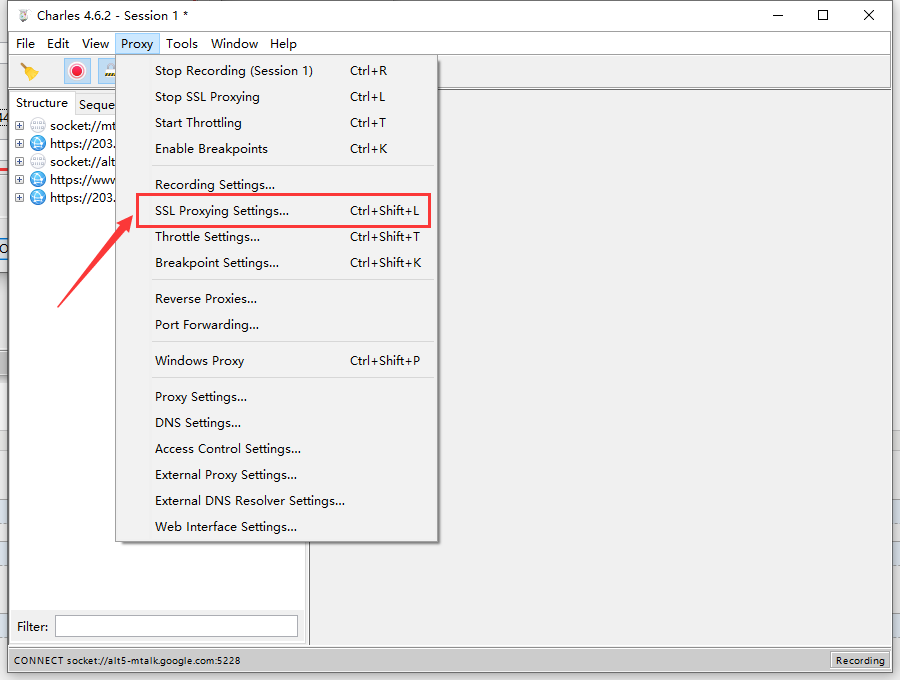
Task: Toggle the red record toolbar button
Action: [x=77, y=71]
